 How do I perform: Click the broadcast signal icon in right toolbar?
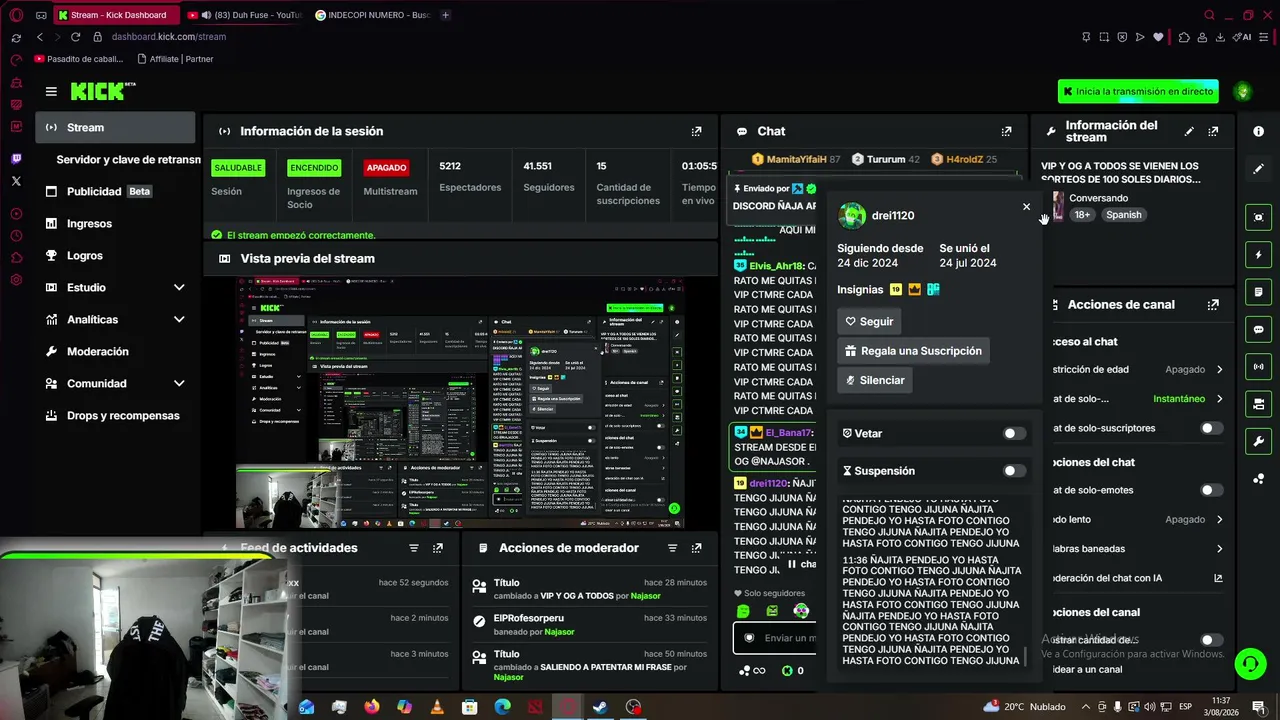click(1258, 367)
